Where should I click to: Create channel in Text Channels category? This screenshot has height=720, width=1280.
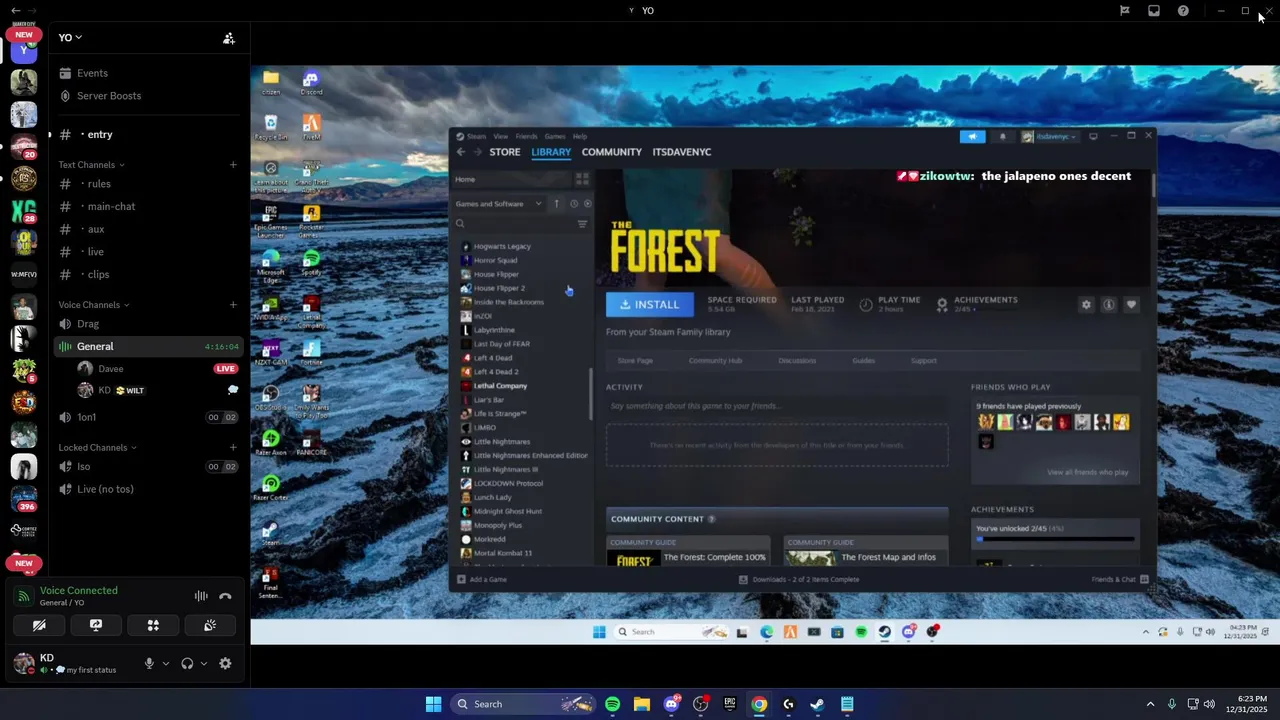point(233,165)
